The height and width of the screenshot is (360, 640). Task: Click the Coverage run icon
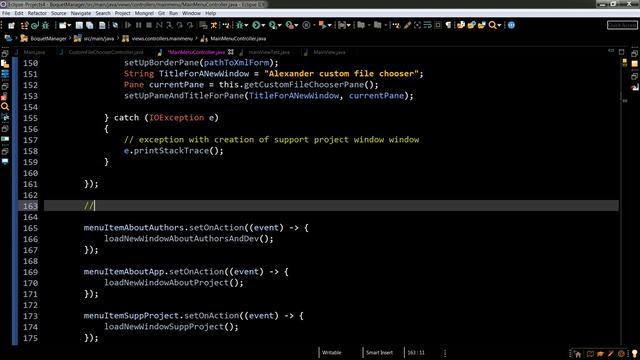coord(273,25)
